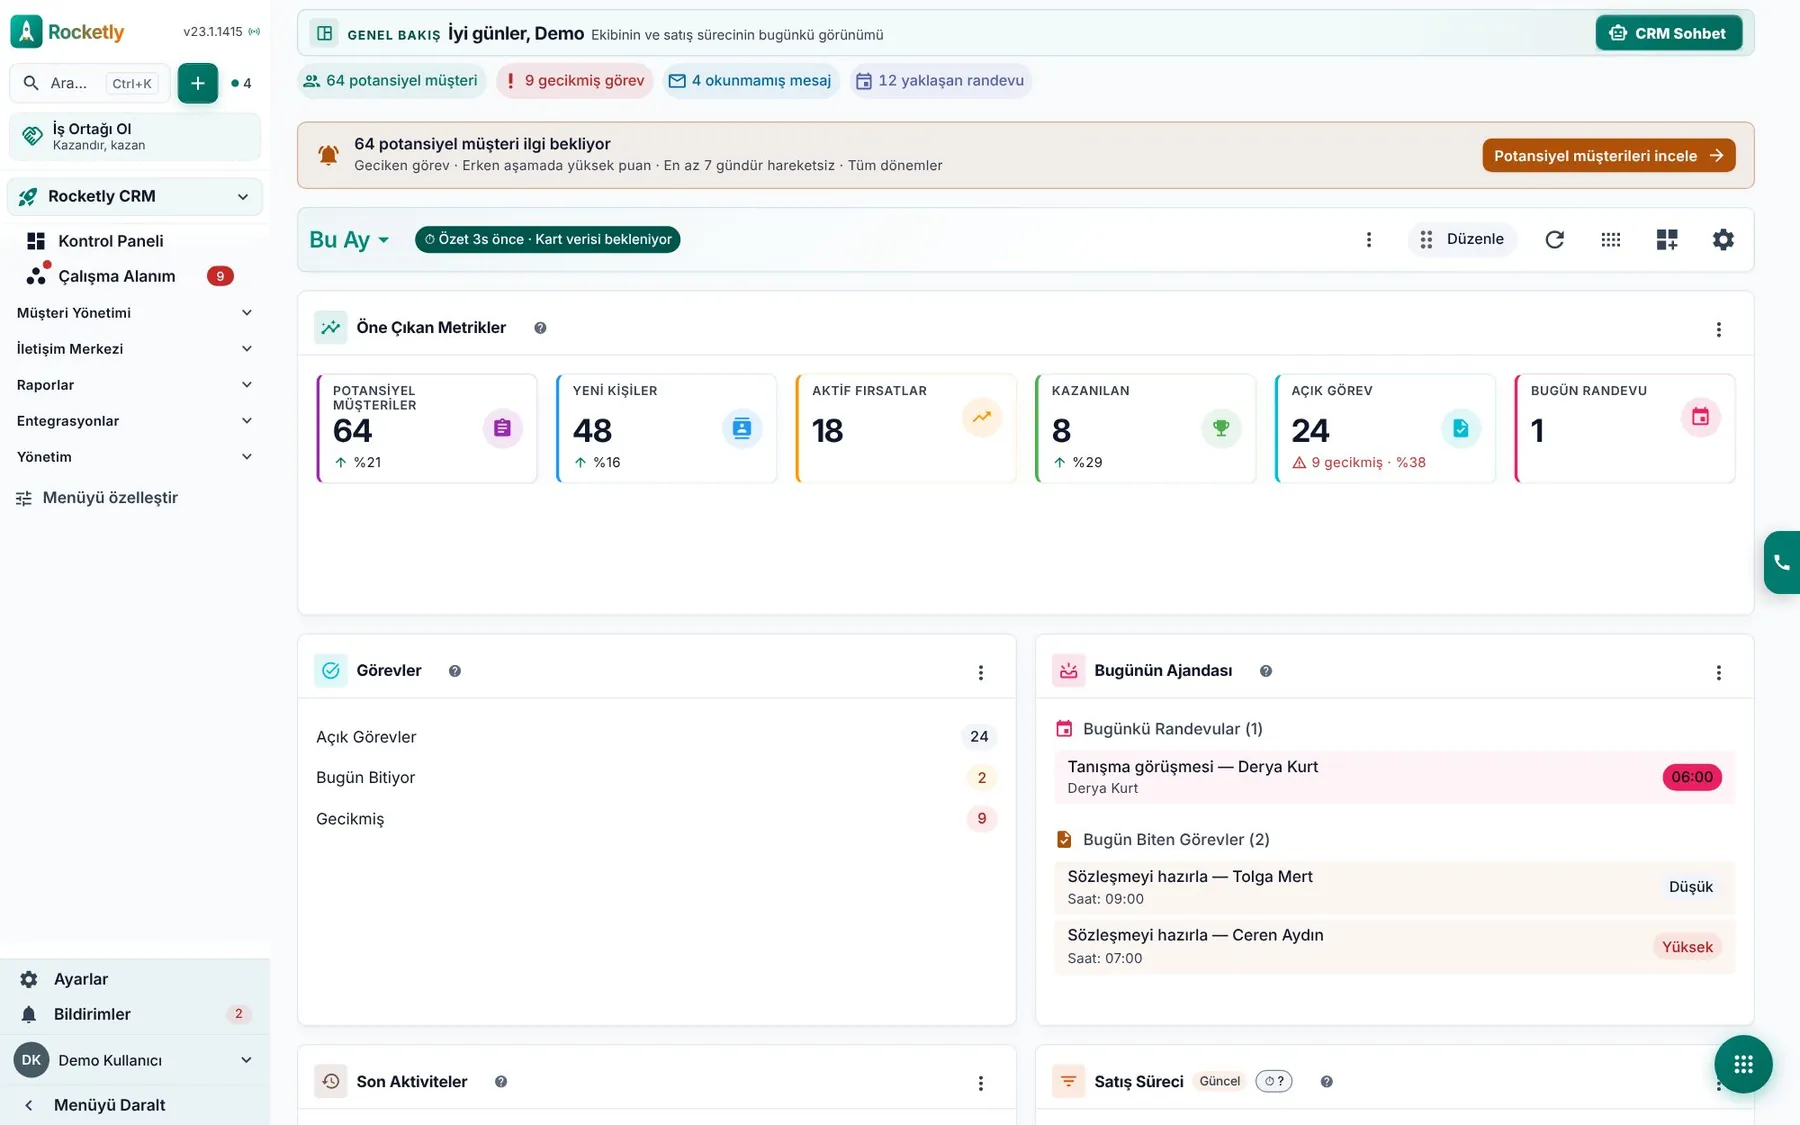Click the 9 gecikmiş görev chip
Screen dimensions: 1800x1125
point(575,81)
